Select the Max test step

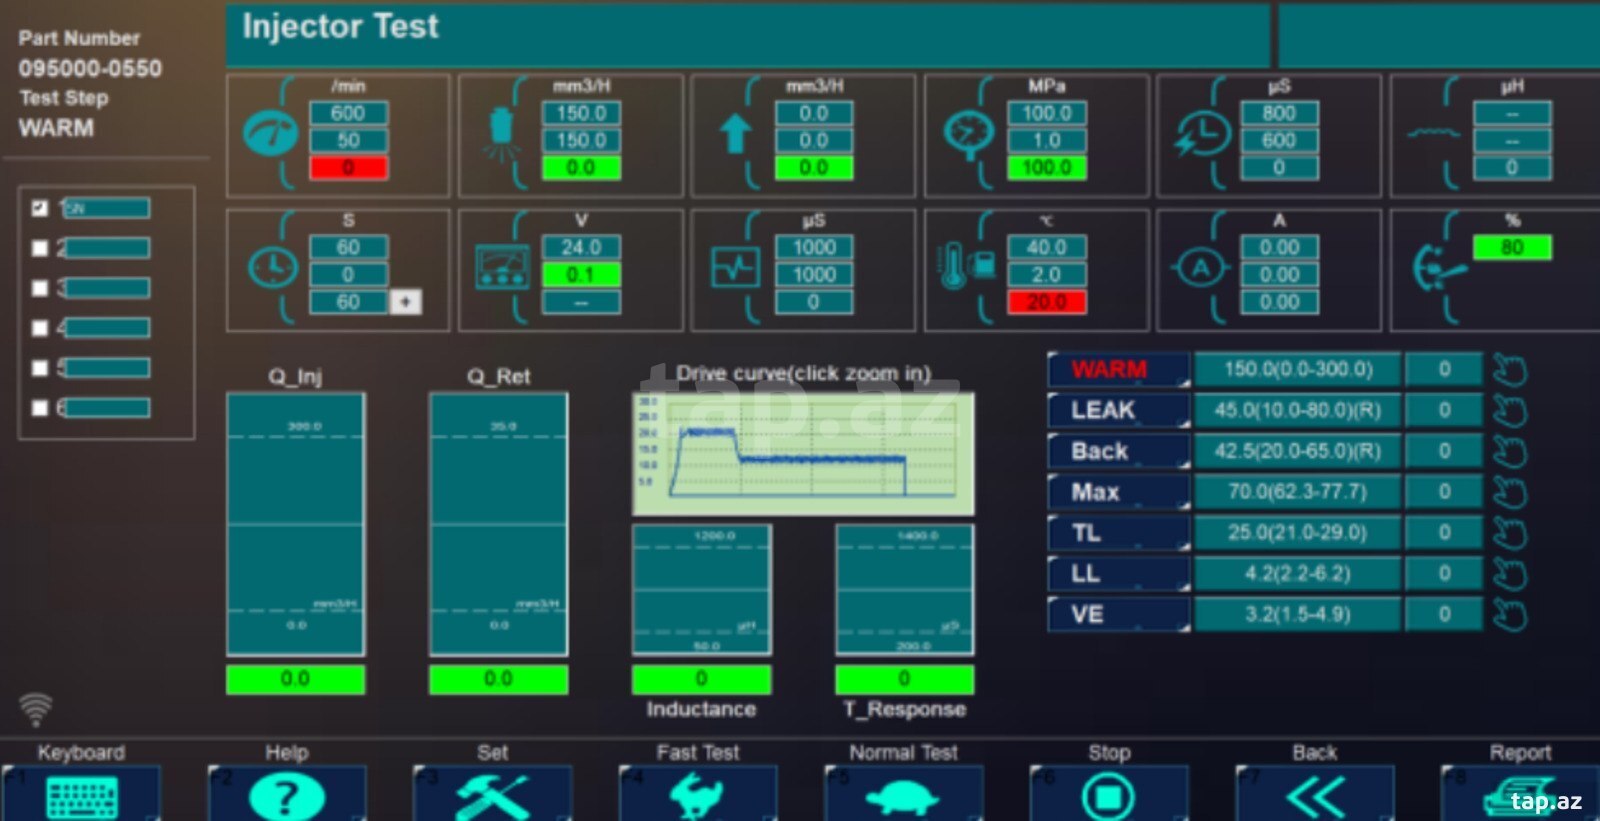[x=1119, y=492]
